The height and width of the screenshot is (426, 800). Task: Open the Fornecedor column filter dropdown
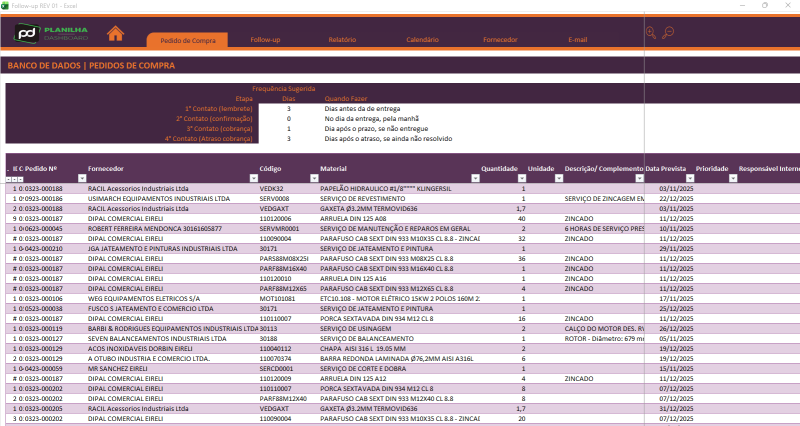[254, 179]
